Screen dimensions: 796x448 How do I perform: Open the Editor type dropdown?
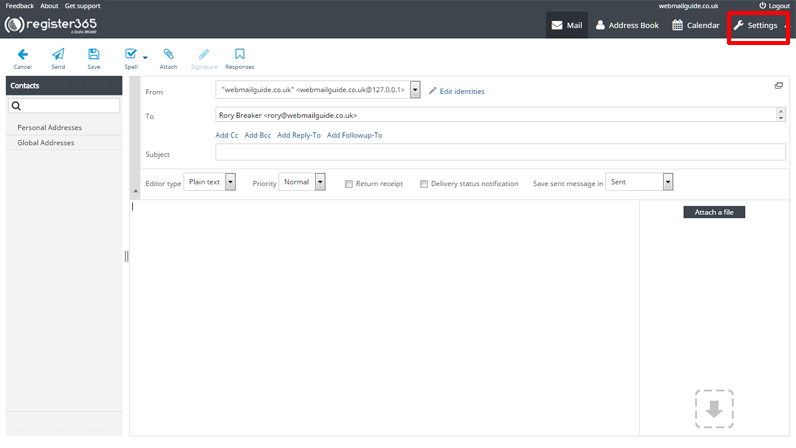tap(209, 182)
